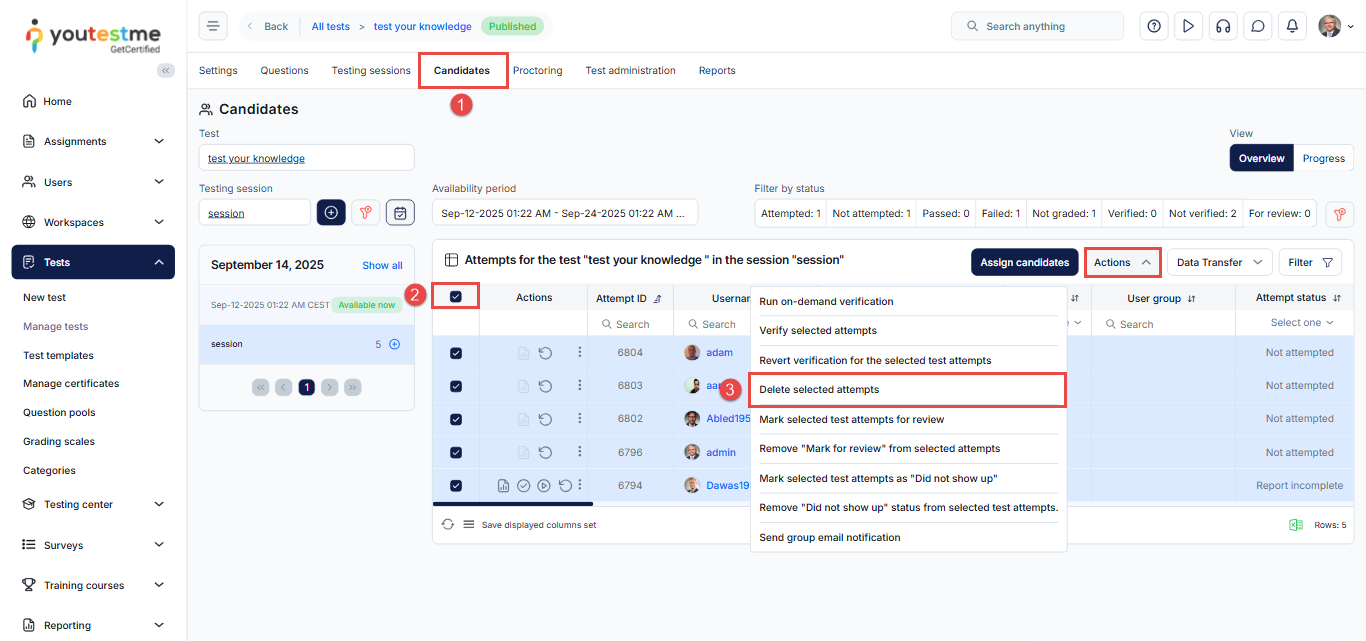Viewport: 1366px width, 641px height.
Task: Click the Assign candidates button
Action: point(1024,262)
